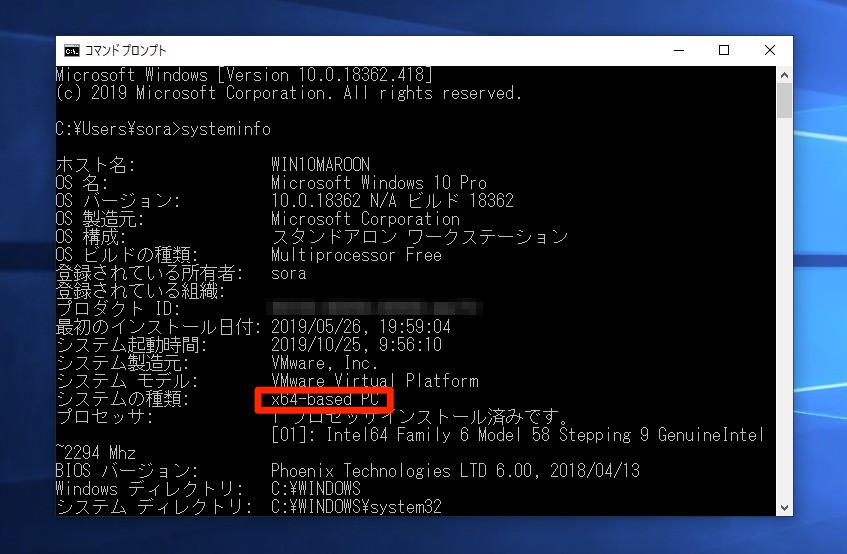The image size is (847, 554).
Task: Click the C:¥WINDOWS directory value
Action: [315, 489]
